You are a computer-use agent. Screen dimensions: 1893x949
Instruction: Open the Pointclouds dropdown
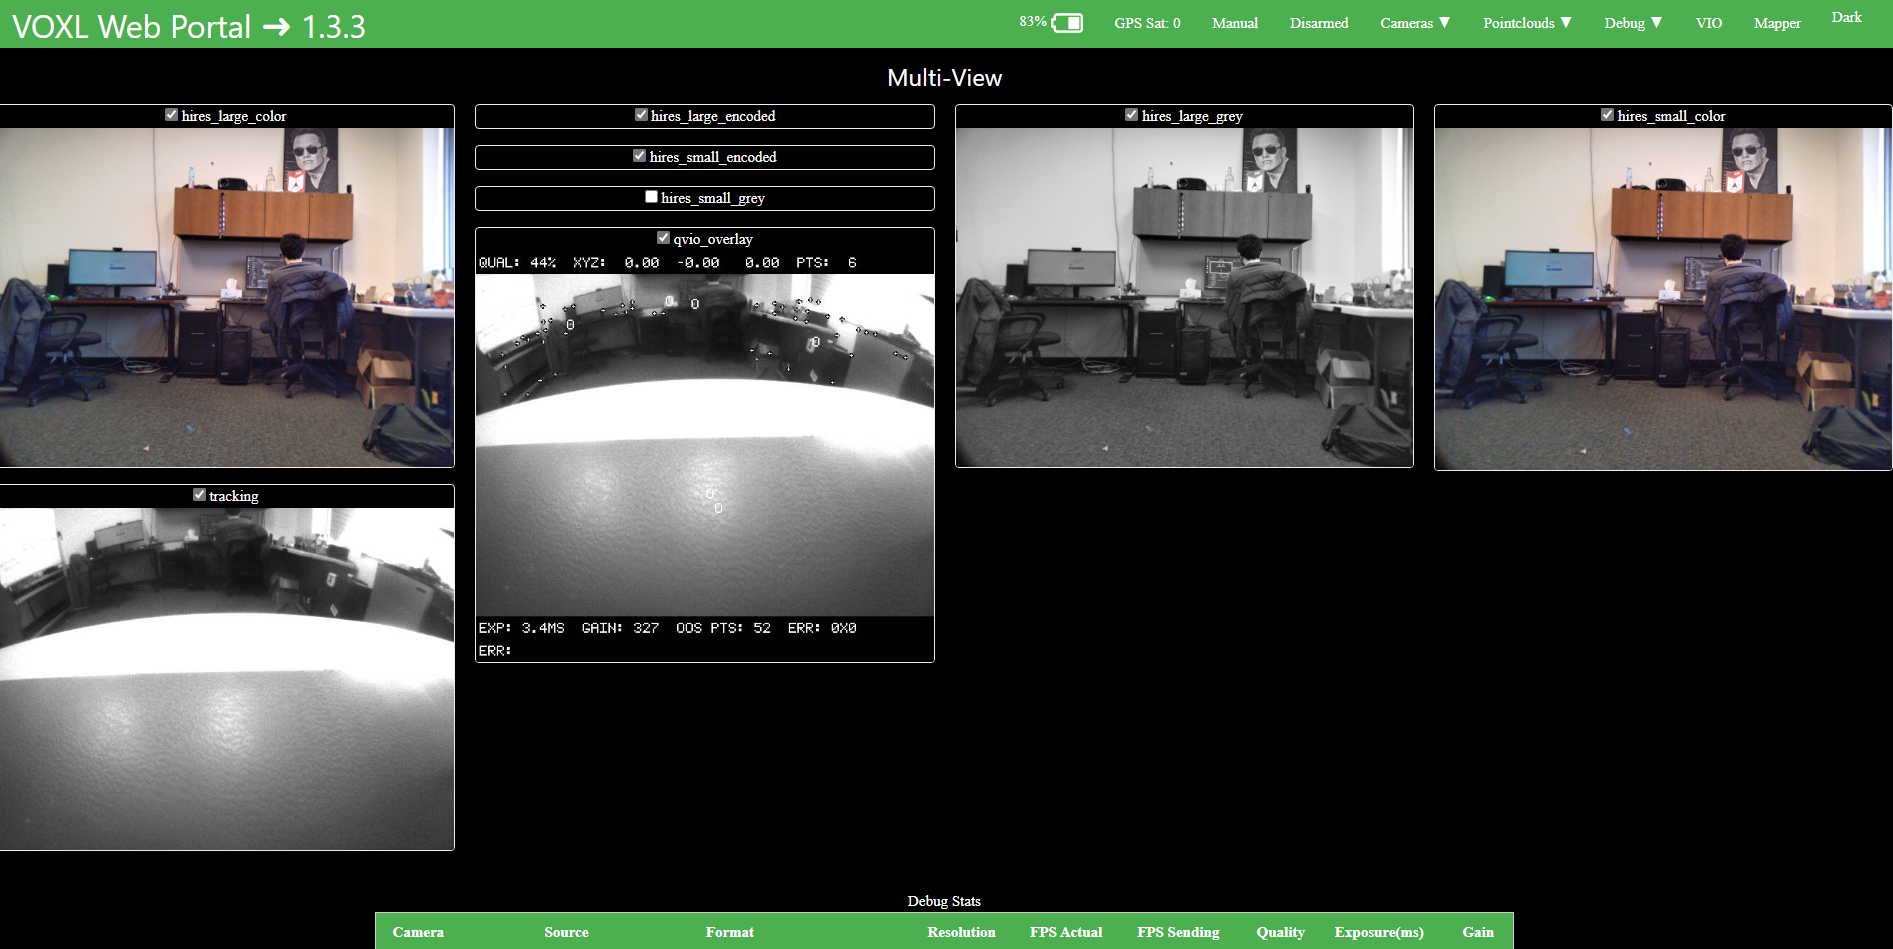pos(1526,23)
